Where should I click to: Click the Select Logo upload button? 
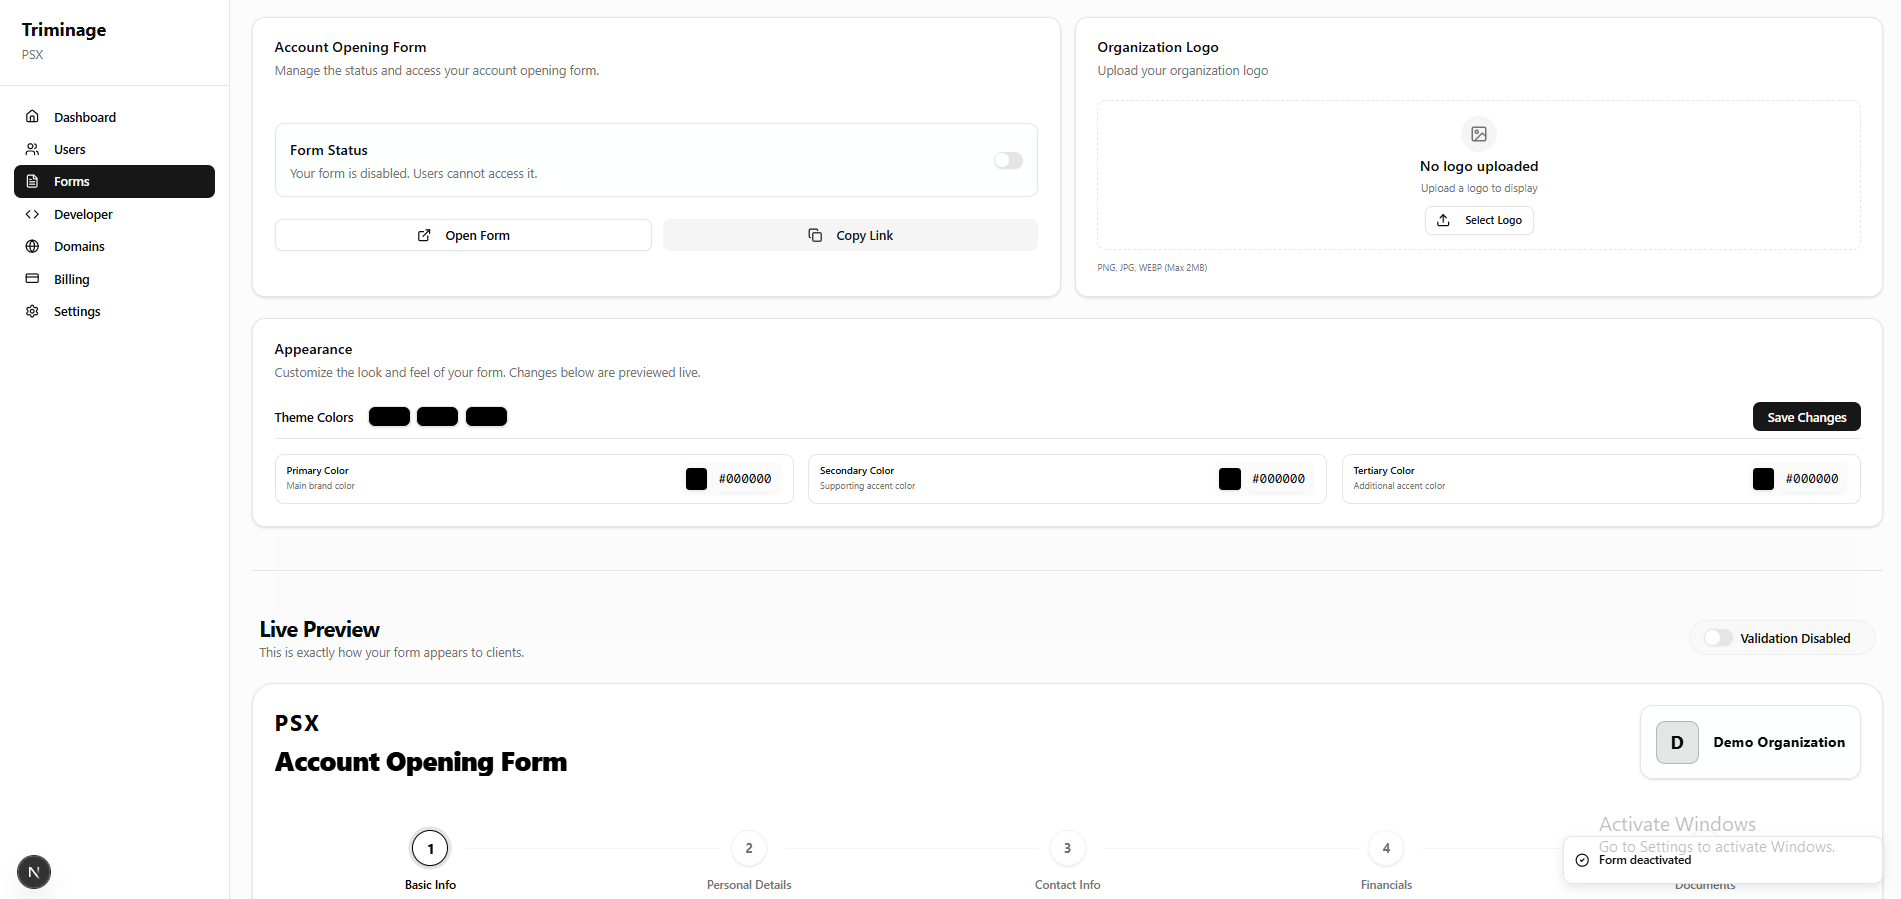pyautogui.click(x=1478, y=220)
